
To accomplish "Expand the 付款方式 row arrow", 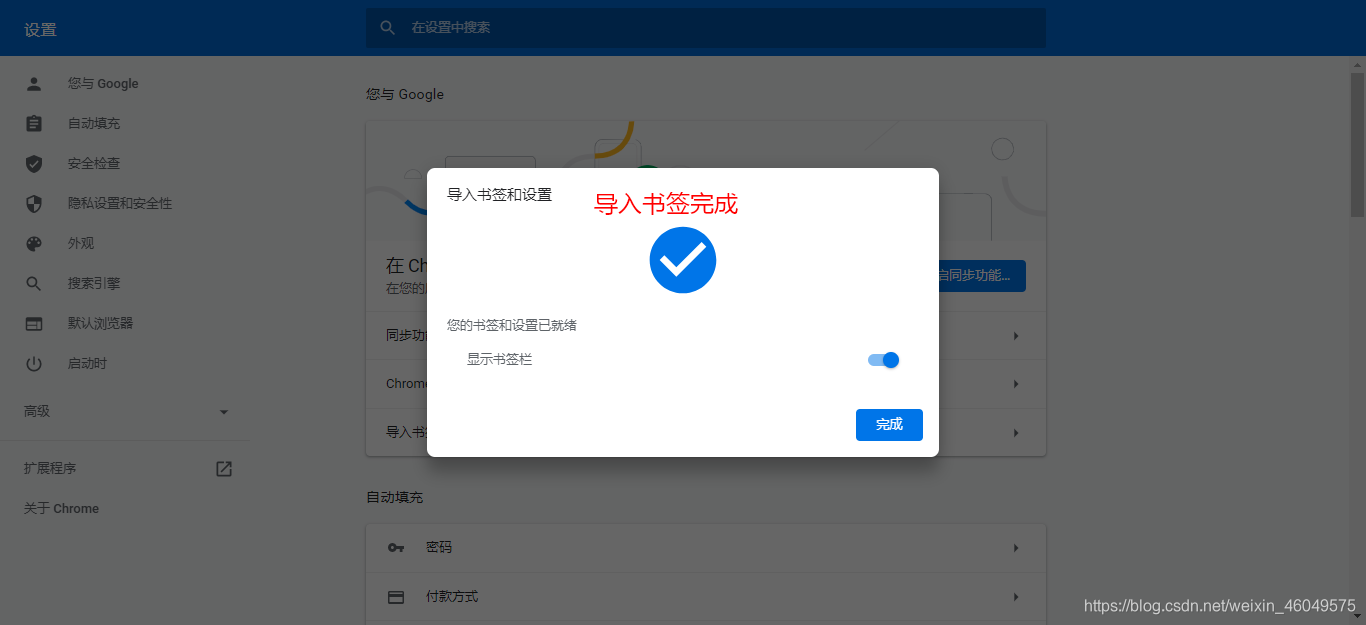I will 1016,597.
